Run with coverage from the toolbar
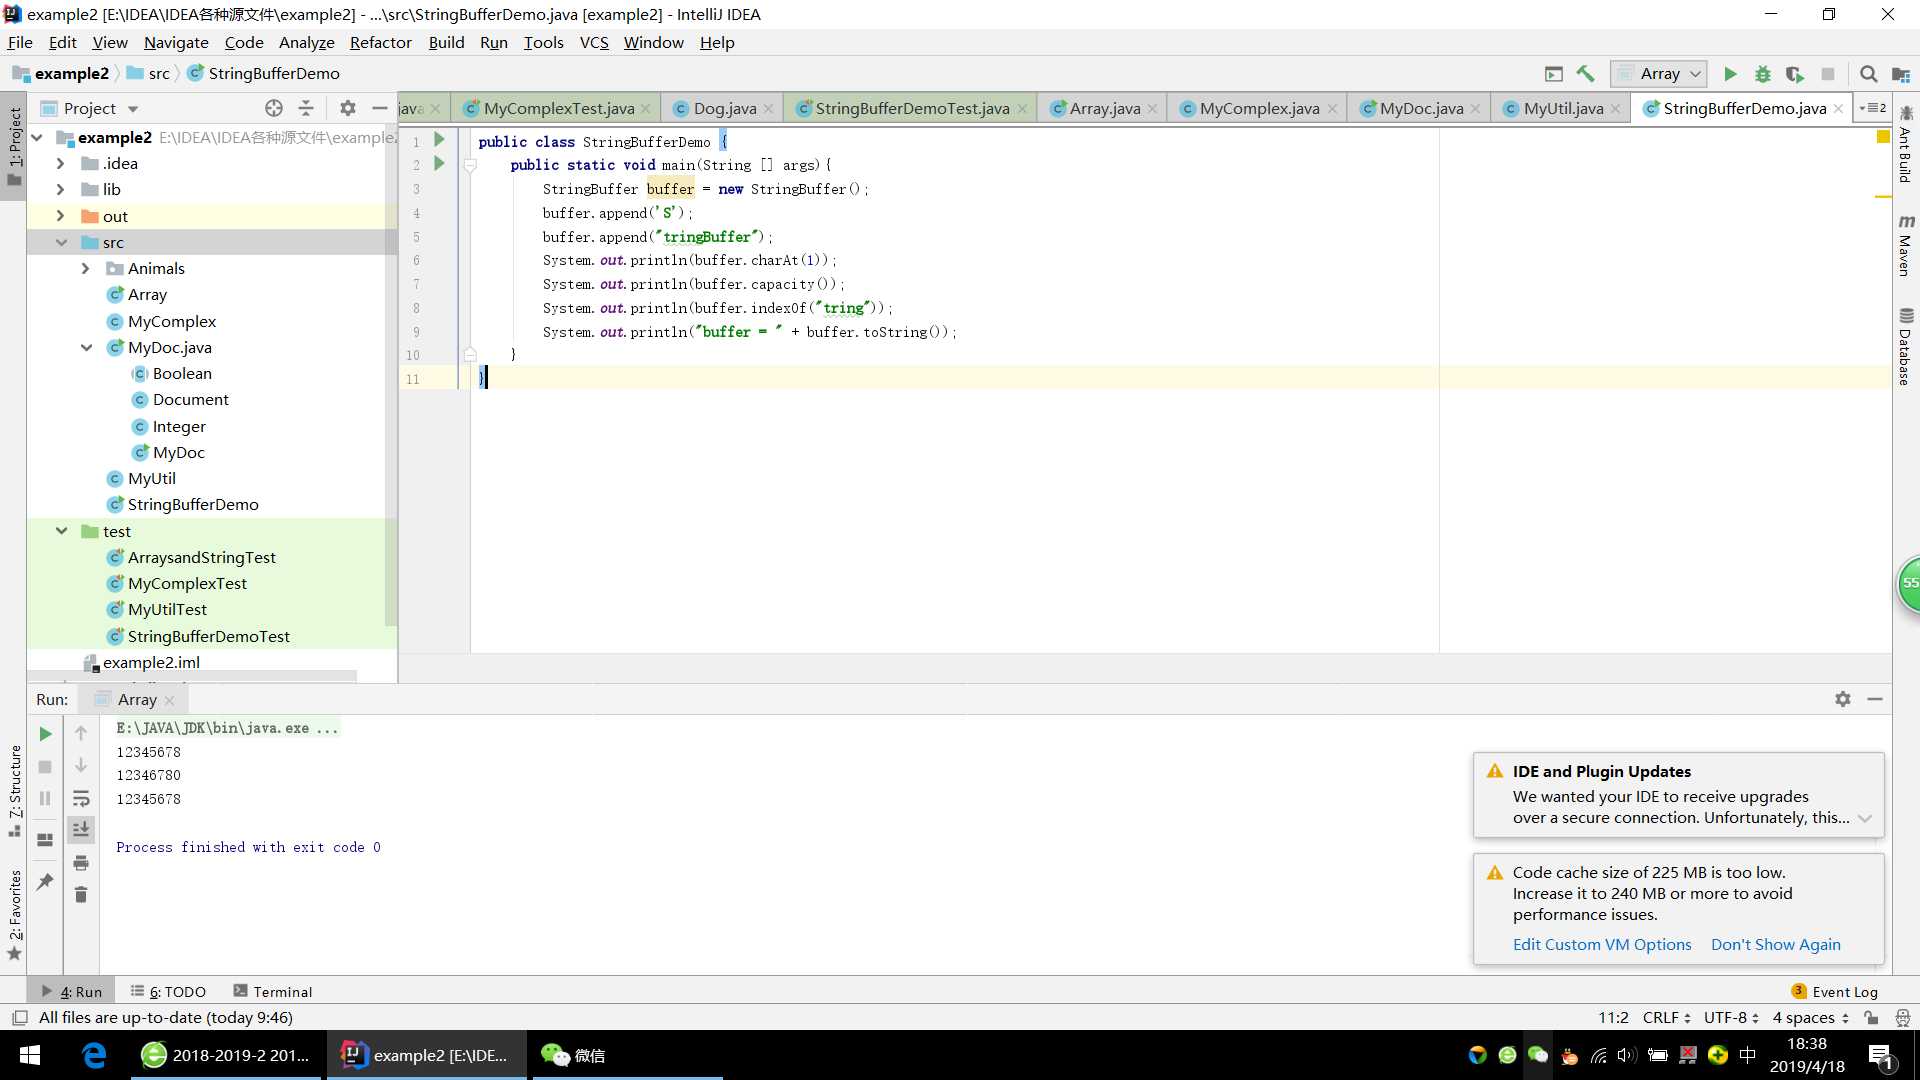This screenshot has height=1080, width=1920. tap(1795, 74)
